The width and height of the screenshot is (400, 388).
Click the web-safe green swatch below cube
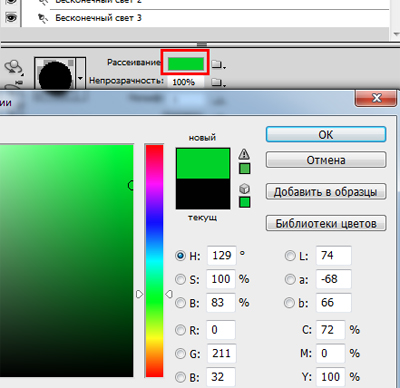pos(245,202)
